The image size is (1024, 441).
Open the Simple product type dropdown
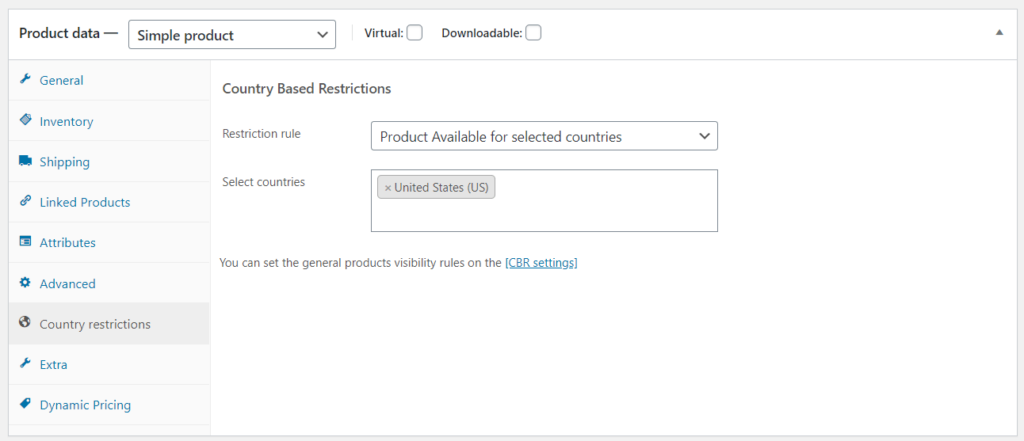232,35
